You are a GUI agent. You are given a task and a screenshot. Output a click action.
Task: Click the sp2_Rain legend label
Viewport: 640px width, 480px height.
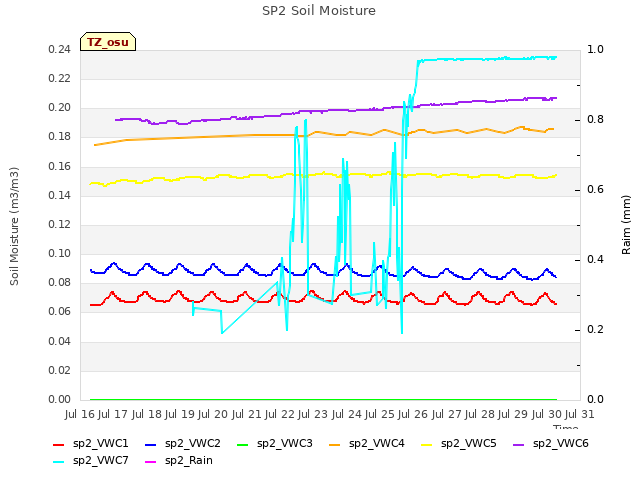coord(189,460)
